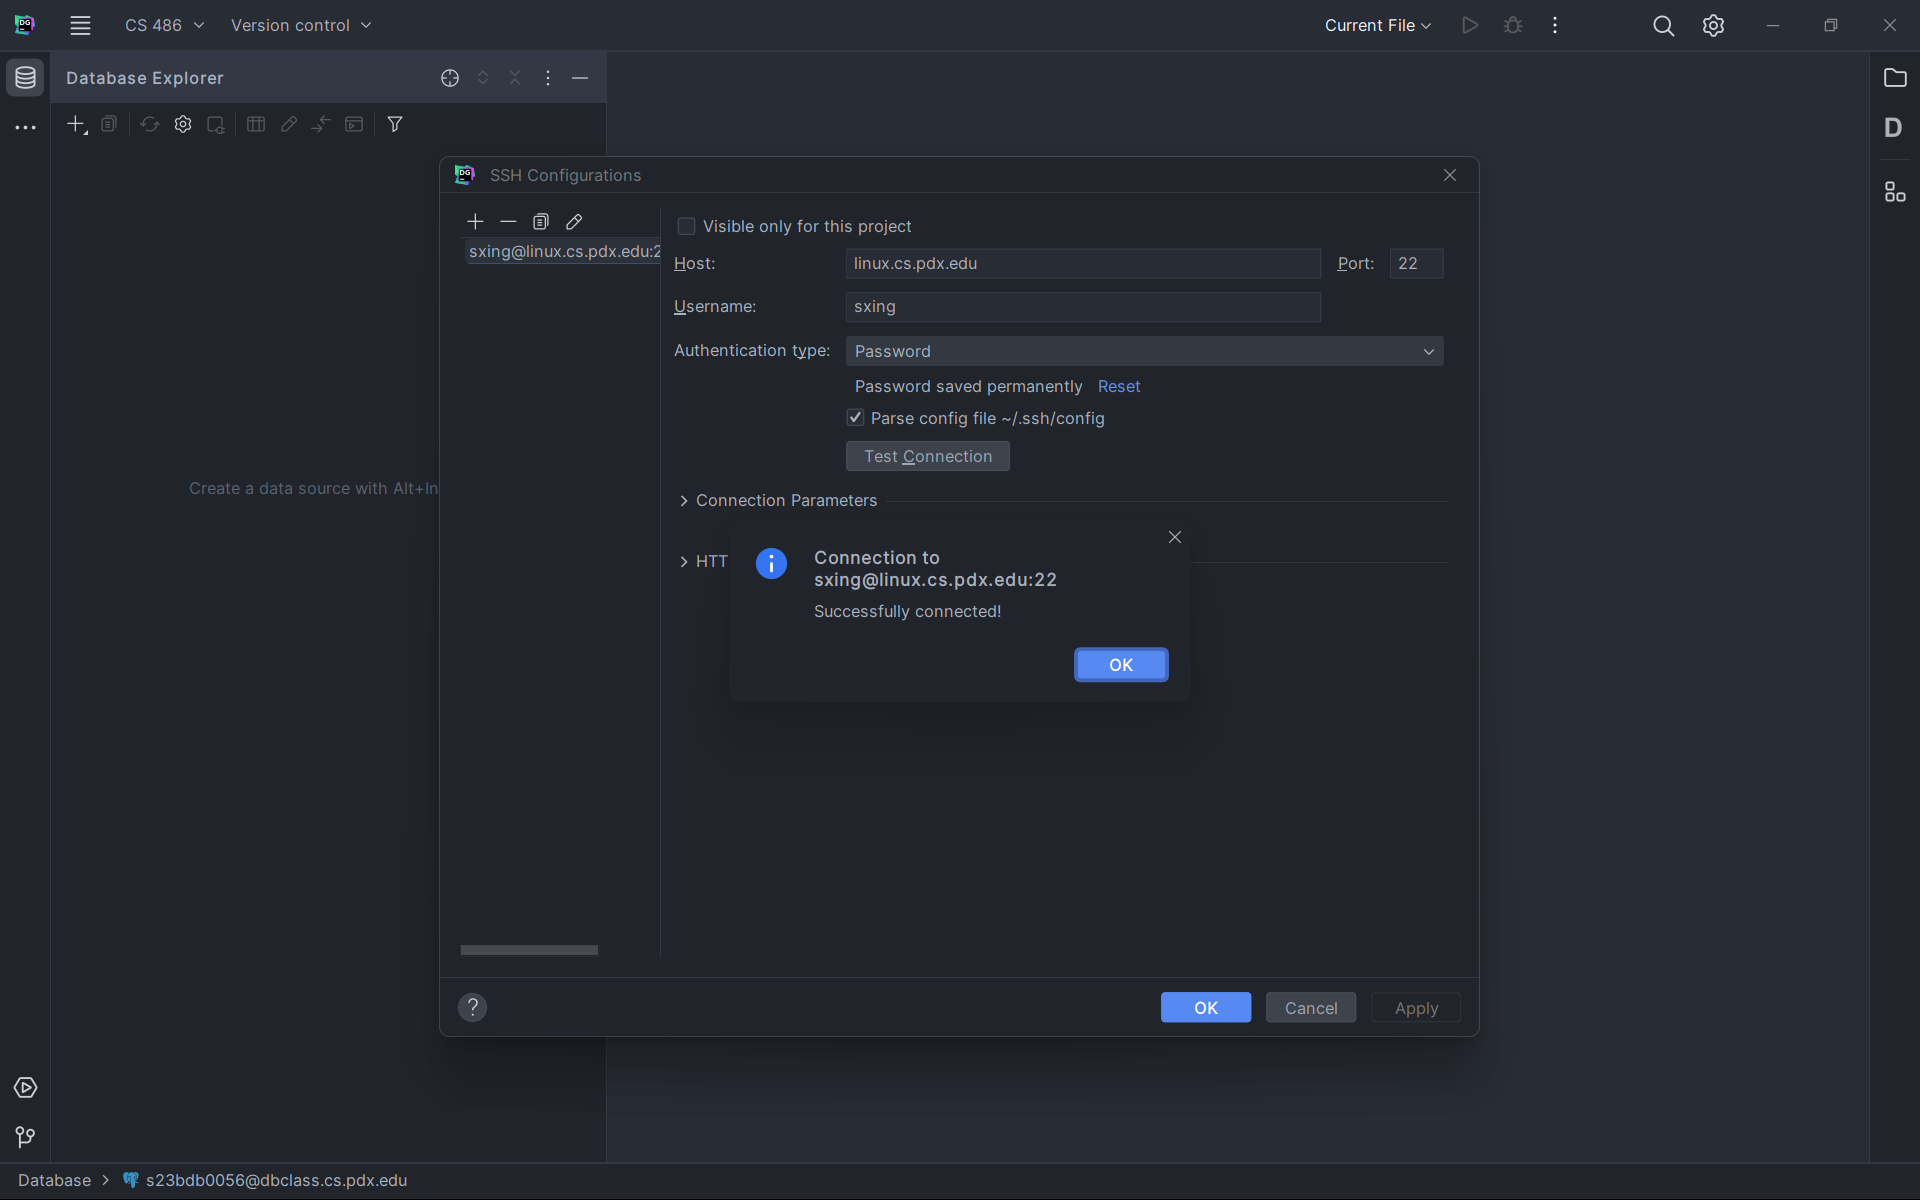This screenshot has width=1920, height=1200.
Task: Open the Authentication type dropdown
Action: point(1144,351)
